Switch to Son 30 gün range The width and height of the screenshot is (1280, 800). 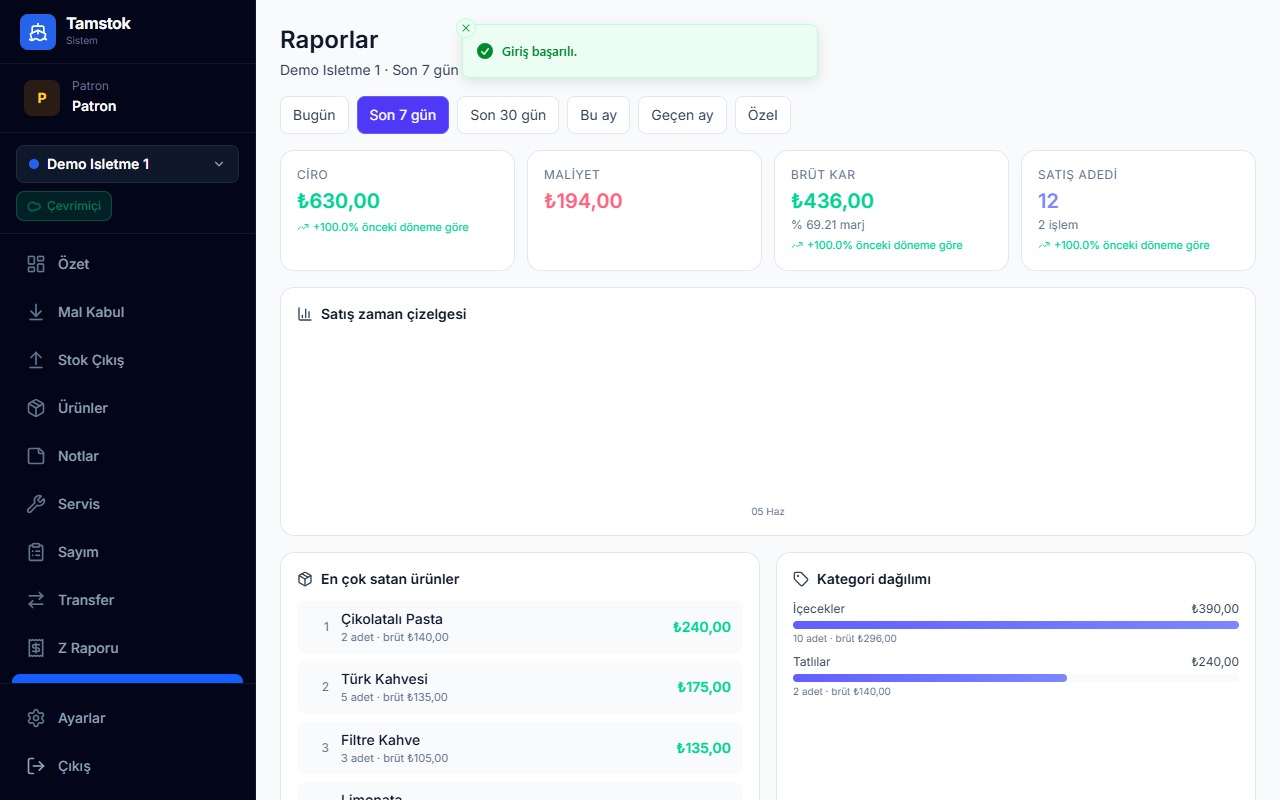click(508, 115)
